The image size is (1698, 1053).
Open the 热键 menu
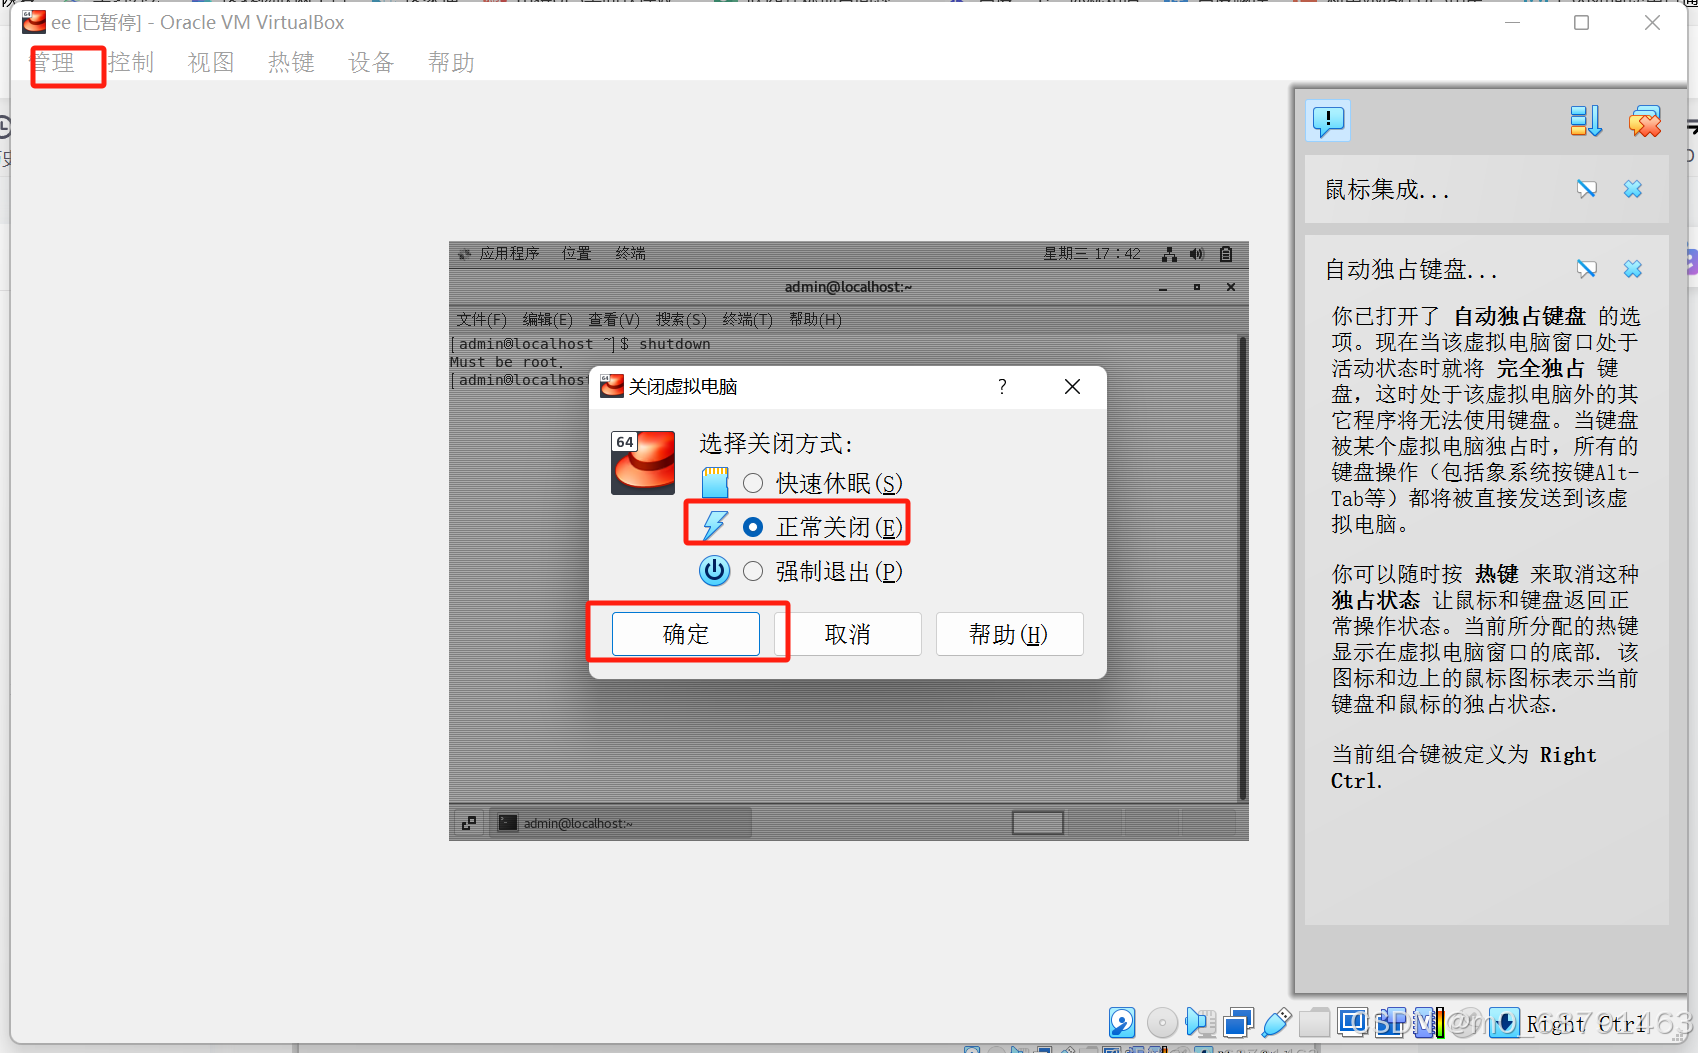[291, 63]
